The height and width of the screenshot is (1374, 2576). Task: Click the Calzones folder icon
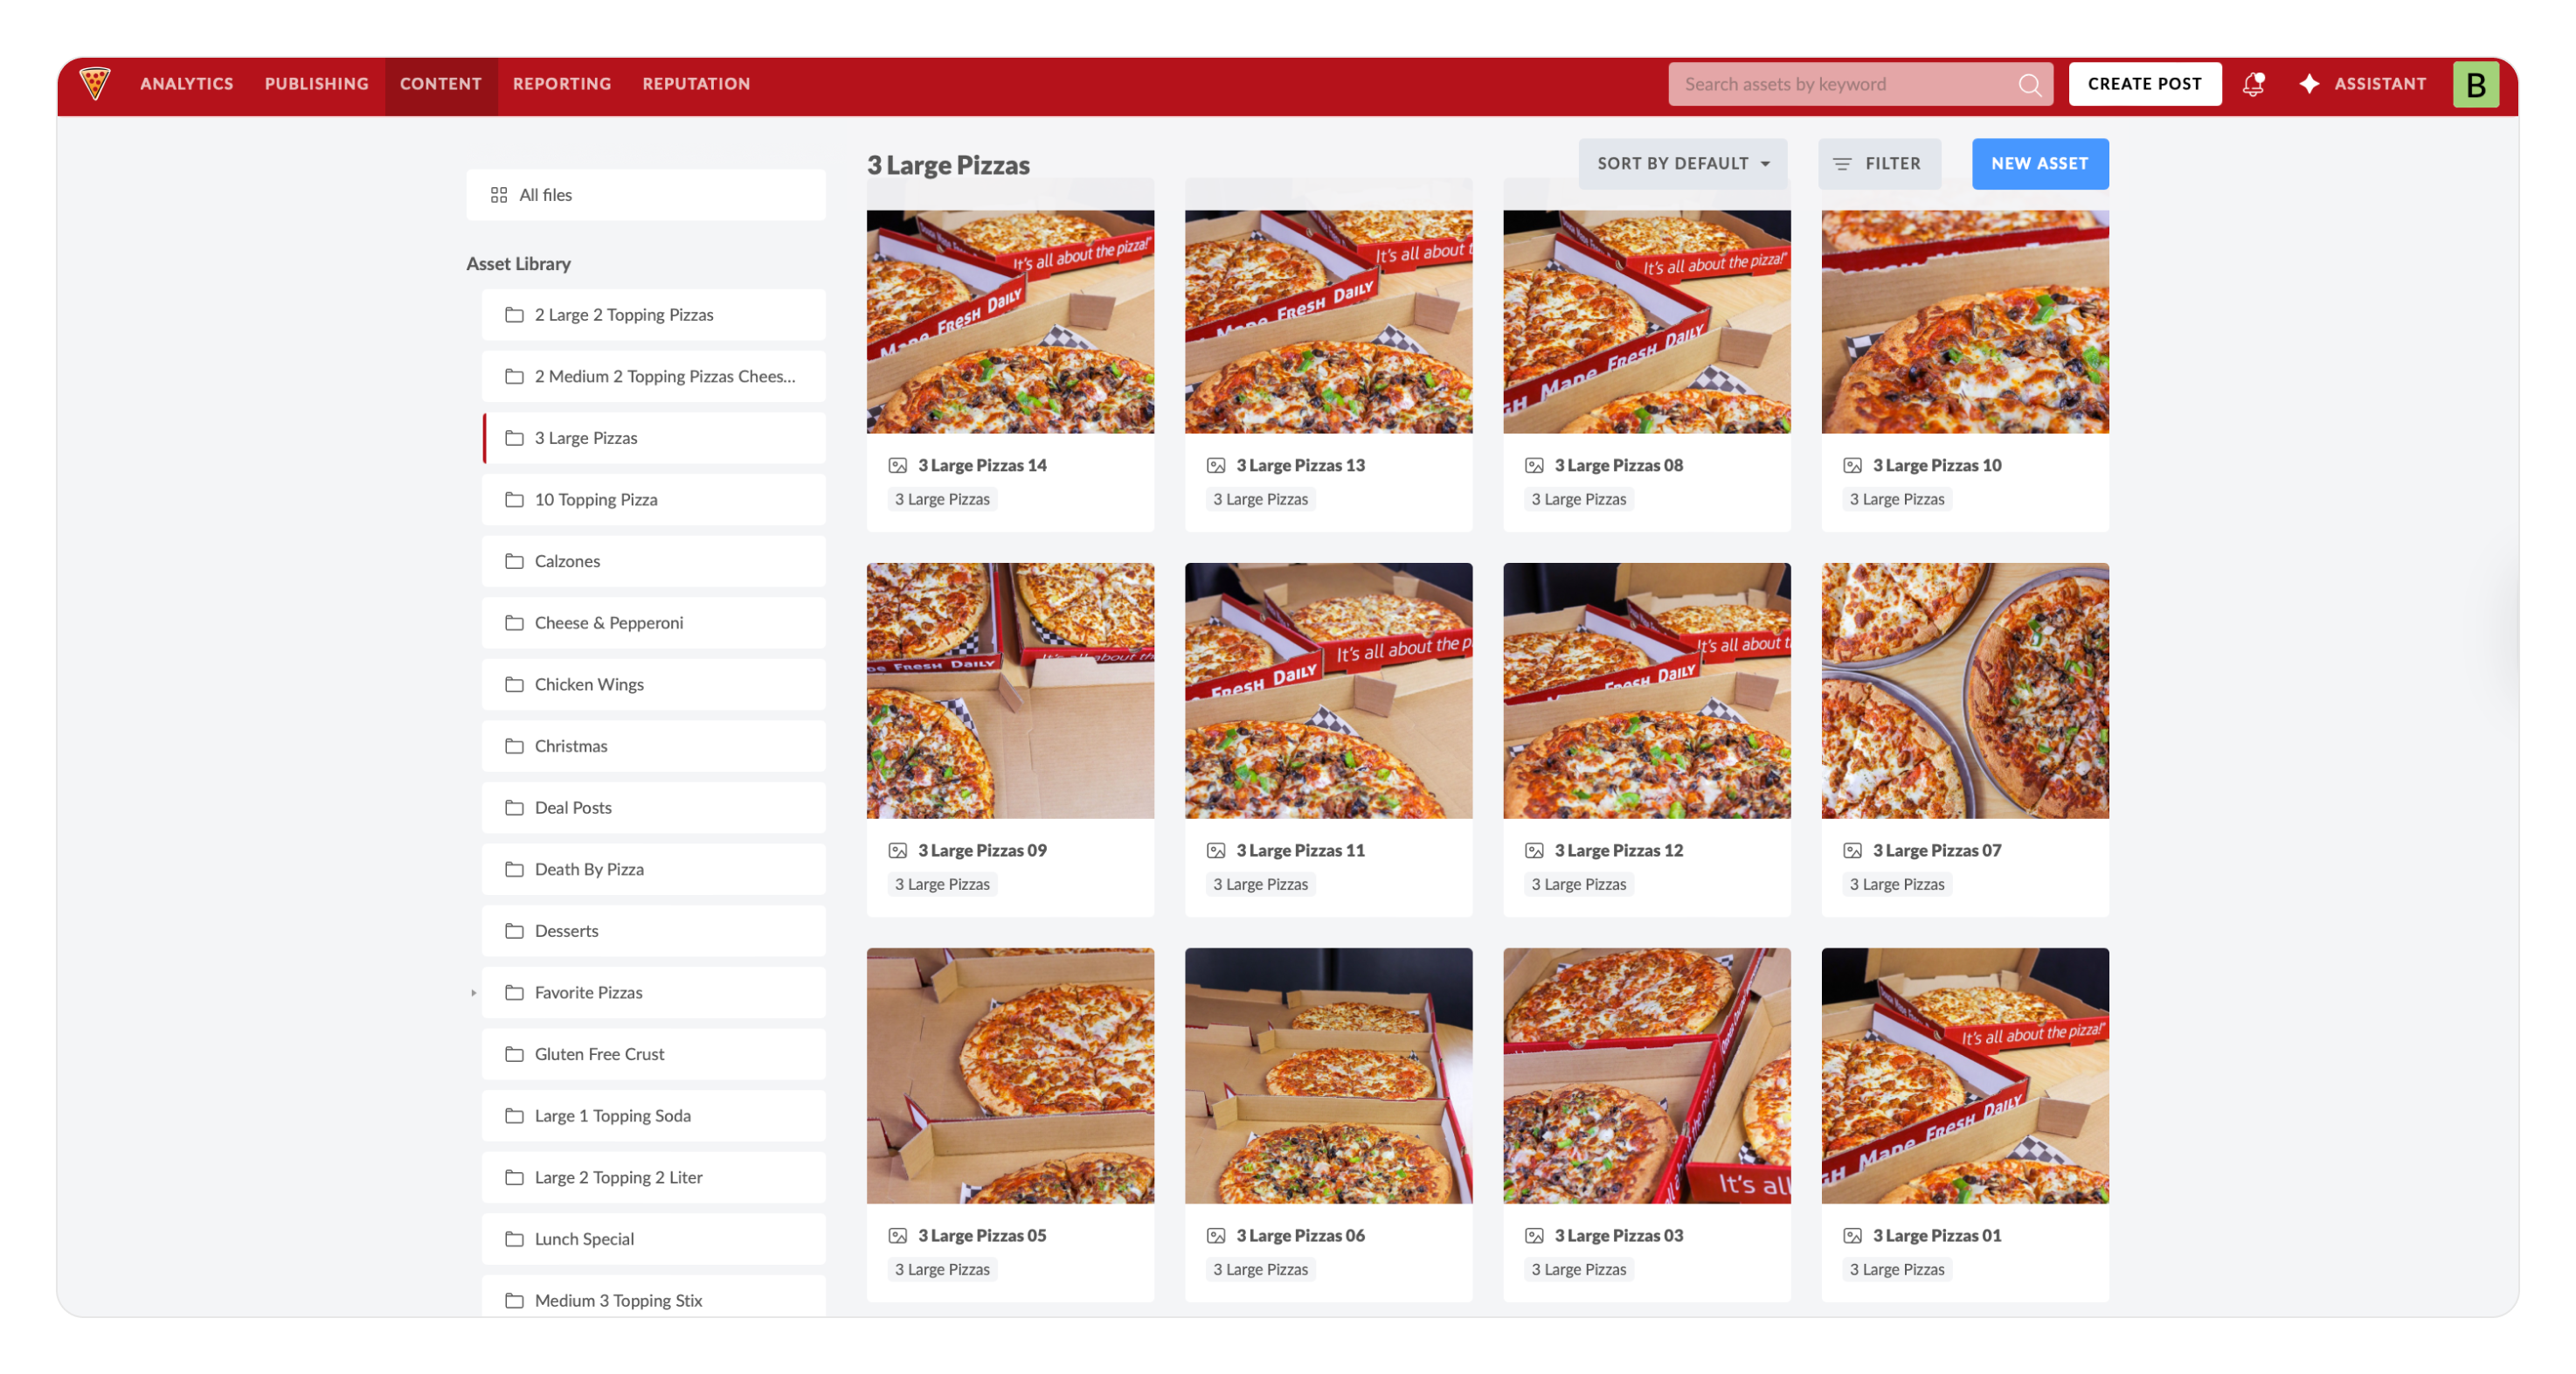tap(514, 561)
